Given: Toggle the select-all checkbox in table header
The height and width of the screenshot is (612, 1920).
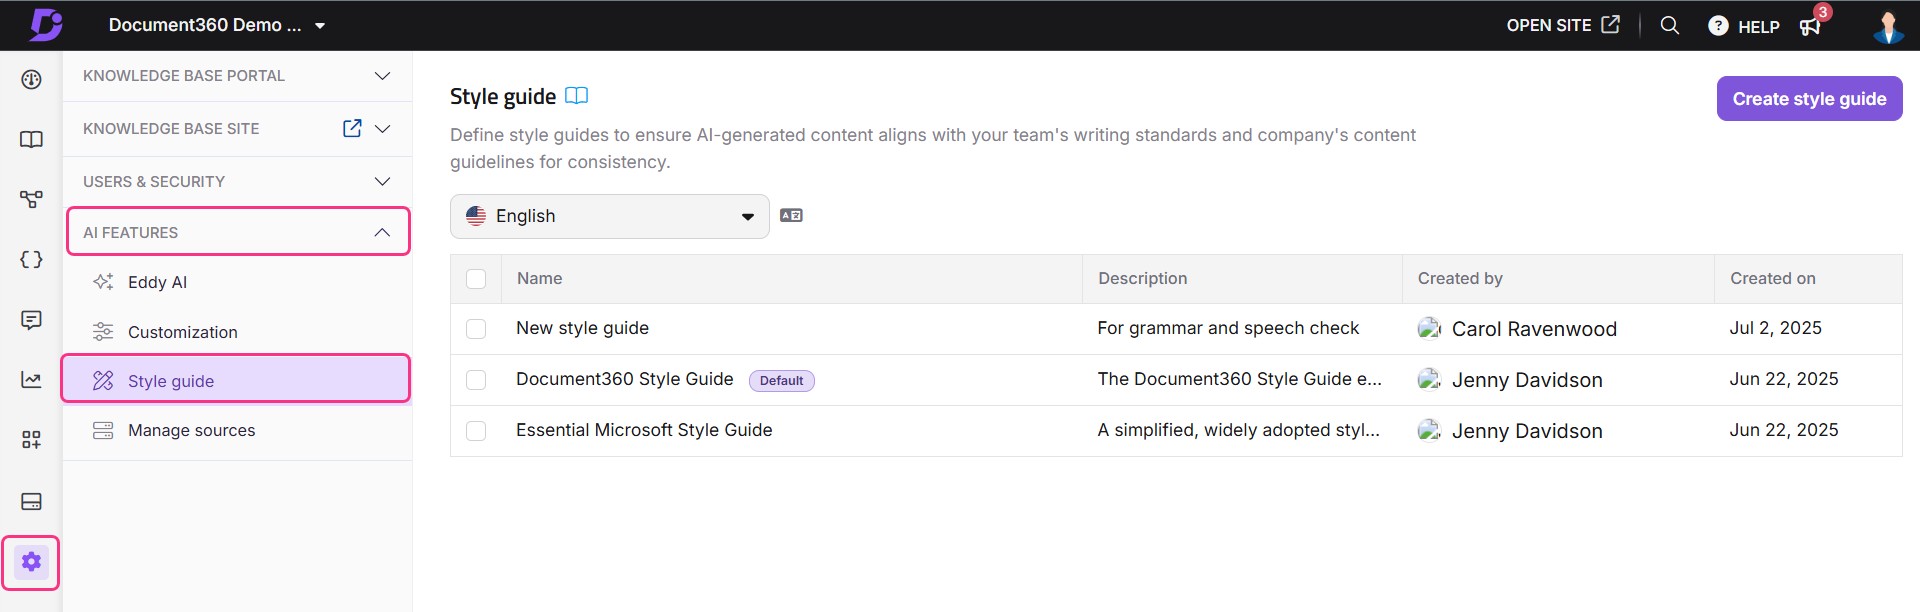Looking at the screenshot, I should coord(476,279).
